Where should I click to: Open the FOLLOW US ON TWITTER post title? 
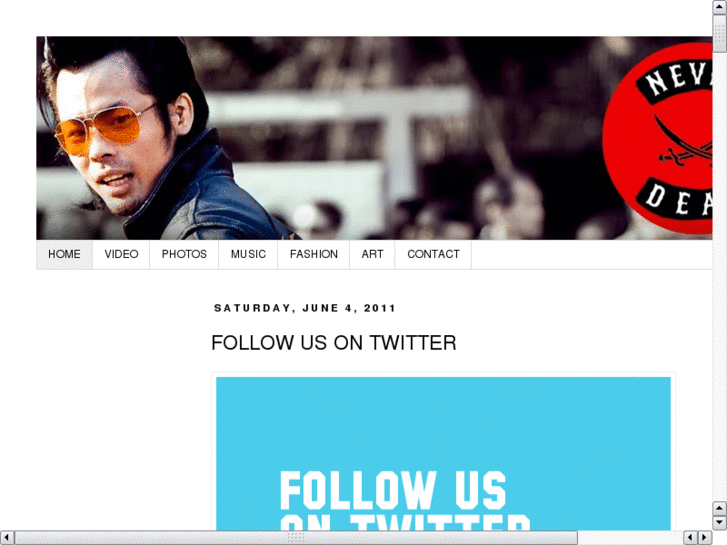pyautogui.click(x=334, y=343)
